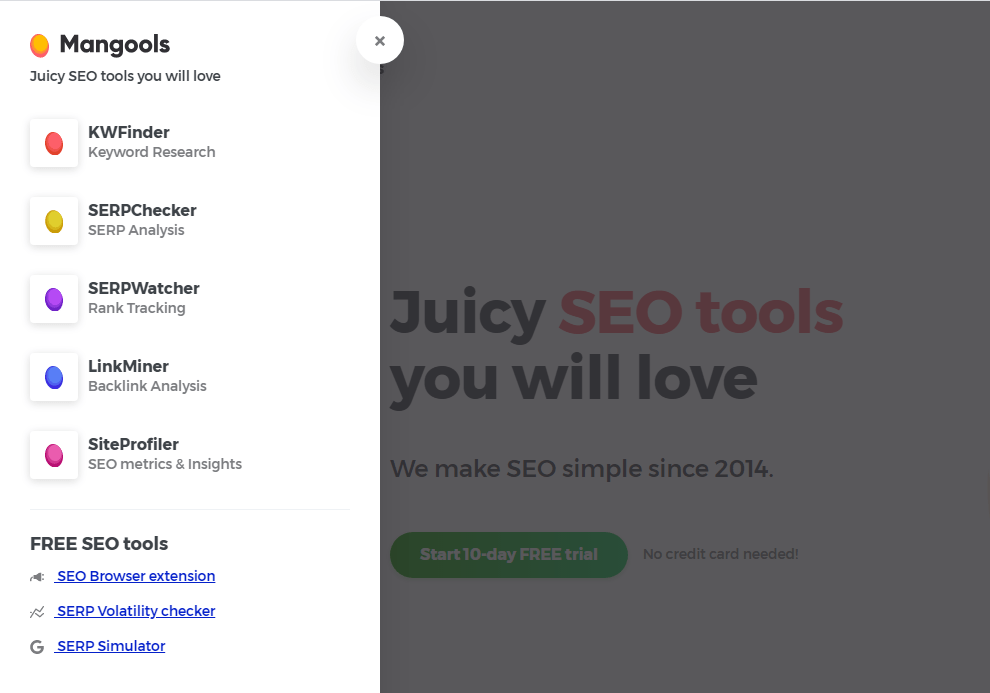990x693 pixels.
Task: Open SiteProfiler SEO metrics & Insights entry
Action: pos(164,454)
